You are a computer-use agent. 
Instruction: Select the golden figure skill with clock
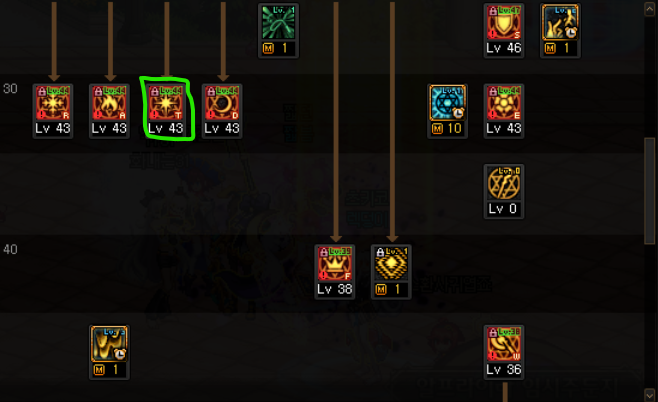click(x=560, y=23)
